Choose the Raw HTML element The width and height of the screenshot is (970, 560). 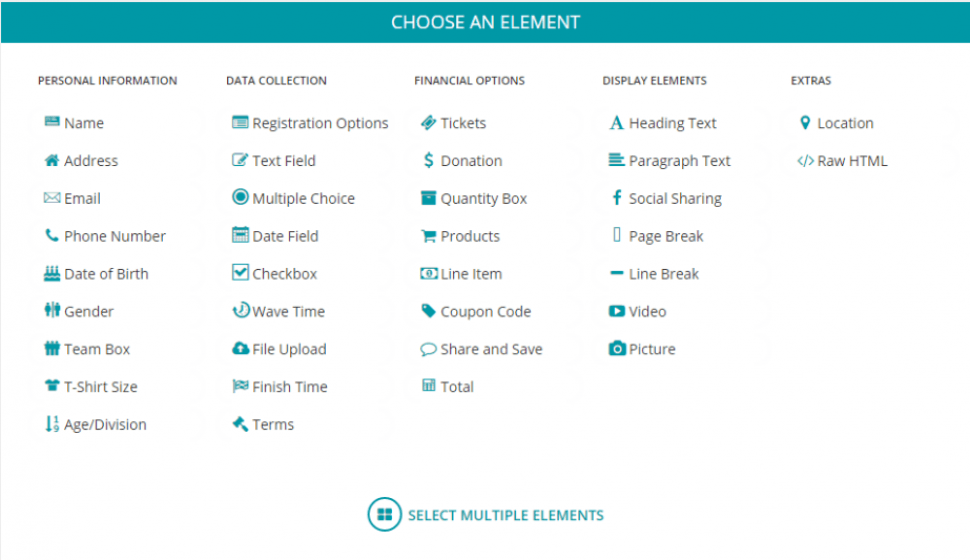[851, 161]
